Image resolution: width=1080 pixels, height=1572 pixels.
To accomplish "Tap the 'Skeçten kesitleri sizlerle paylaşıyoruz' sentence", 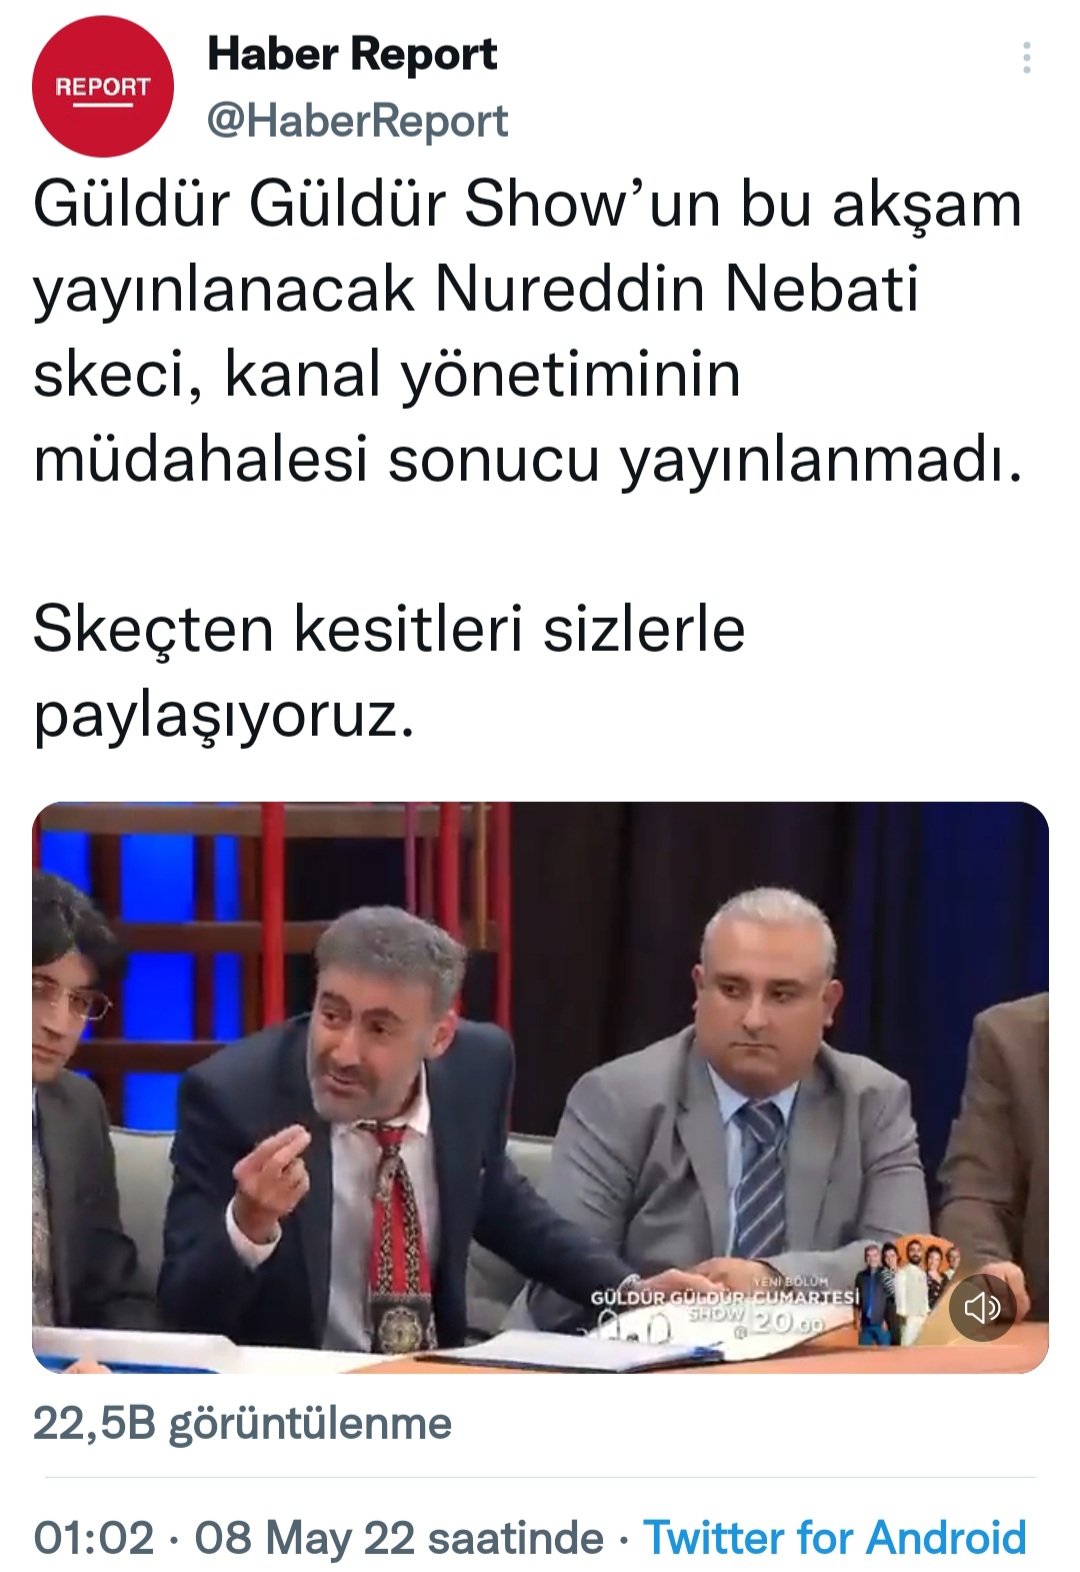I will [390, 672].
